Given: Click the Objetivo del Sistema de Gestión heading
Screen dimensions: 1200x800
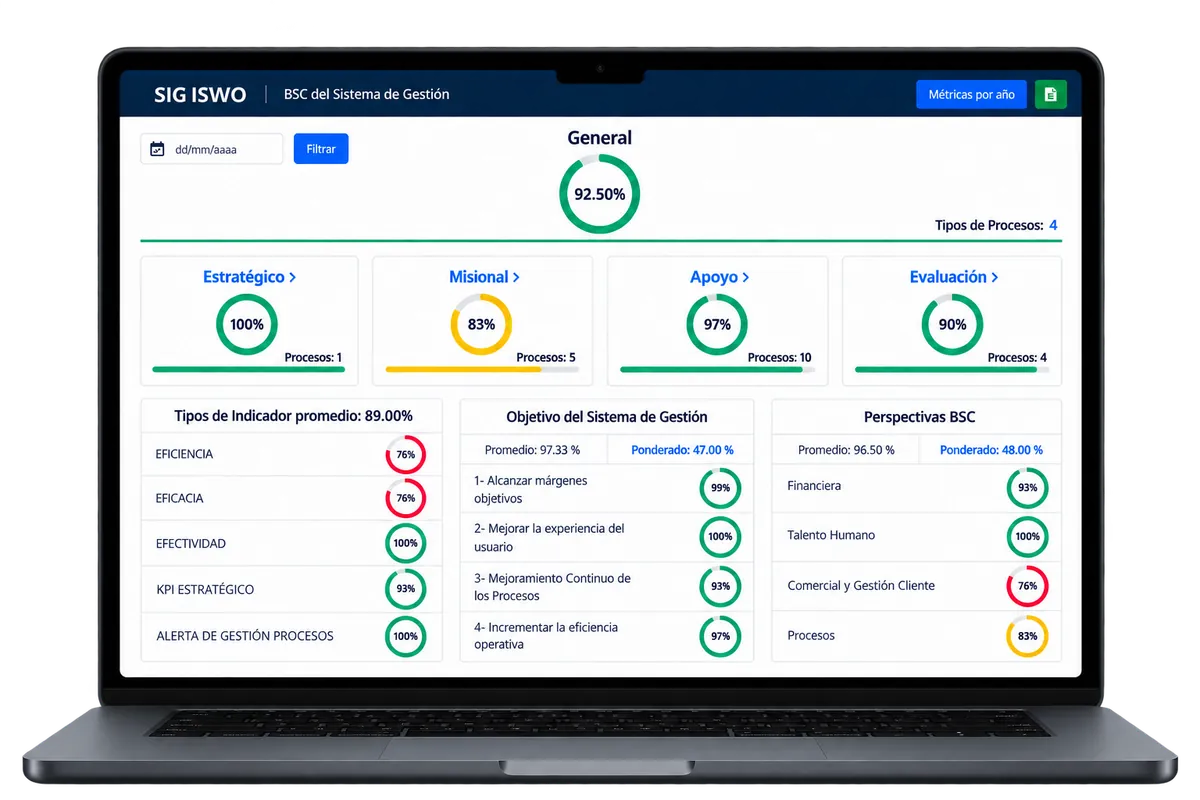Looking at the screenshot, I should (x=606, y=417).
